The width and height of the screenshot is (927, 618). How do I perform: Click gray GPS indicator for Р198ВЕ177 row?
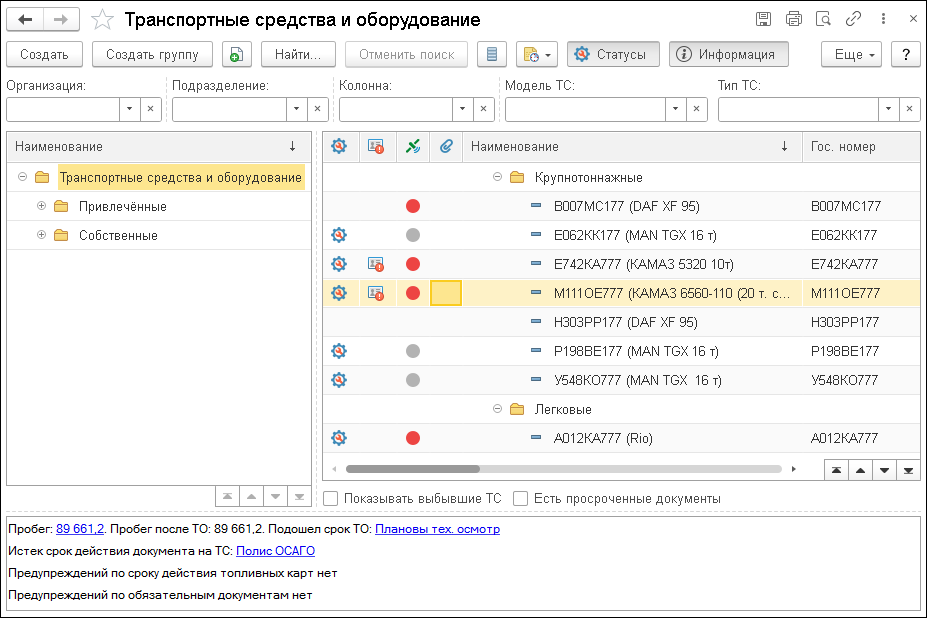[x=413, y=351]
